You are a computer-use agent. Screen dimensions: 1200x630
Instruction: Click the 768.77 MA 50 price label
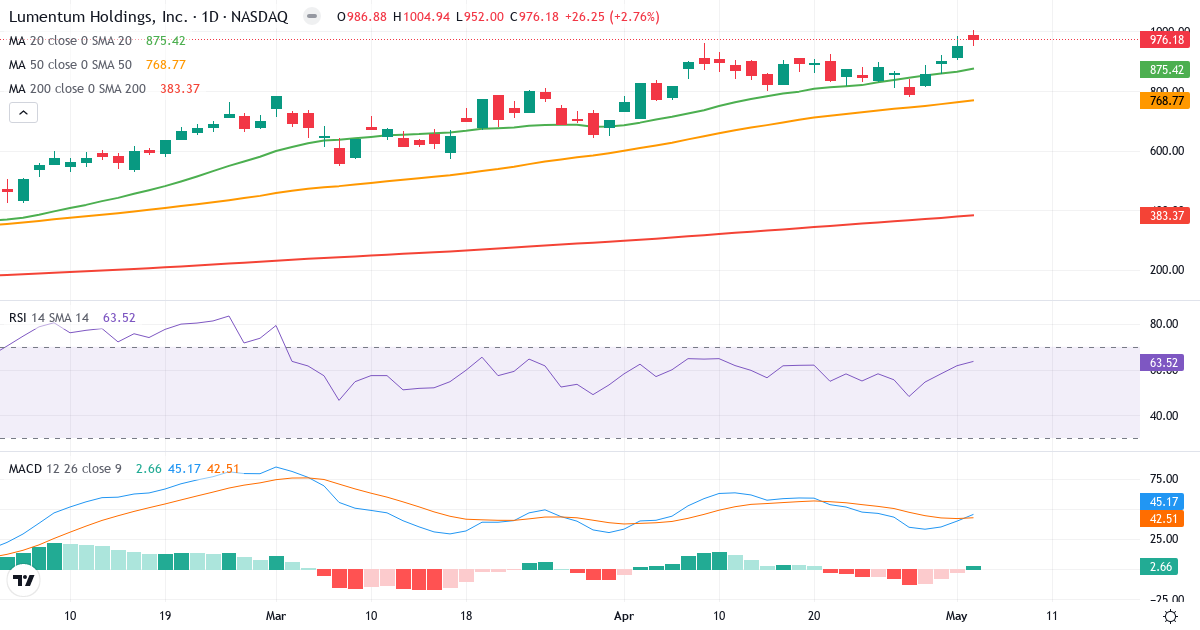1164,101
